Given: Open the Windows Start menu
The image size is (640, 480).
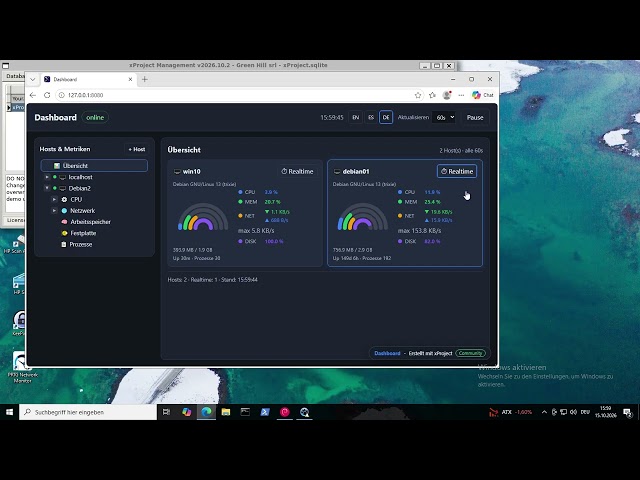Looking at the screenshot, I should click(9, 412).
